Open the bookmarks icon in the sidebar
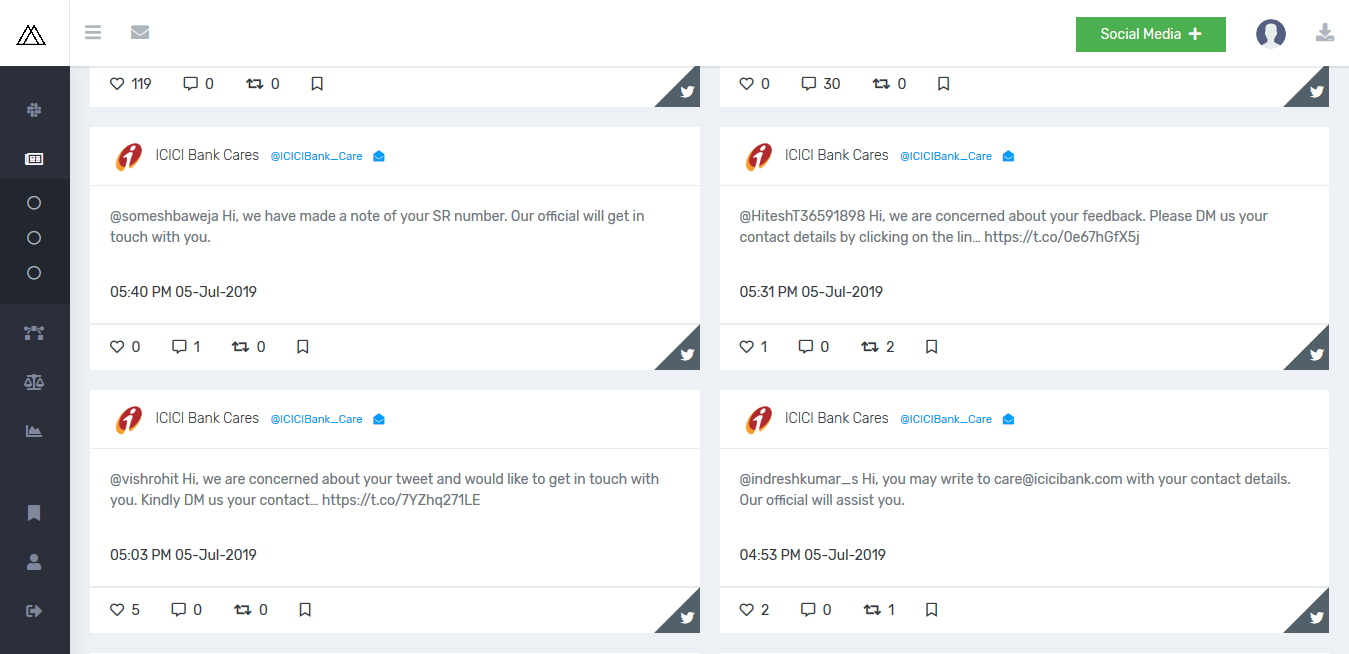Screen dimensions: 1349x654 coord(34,513)
